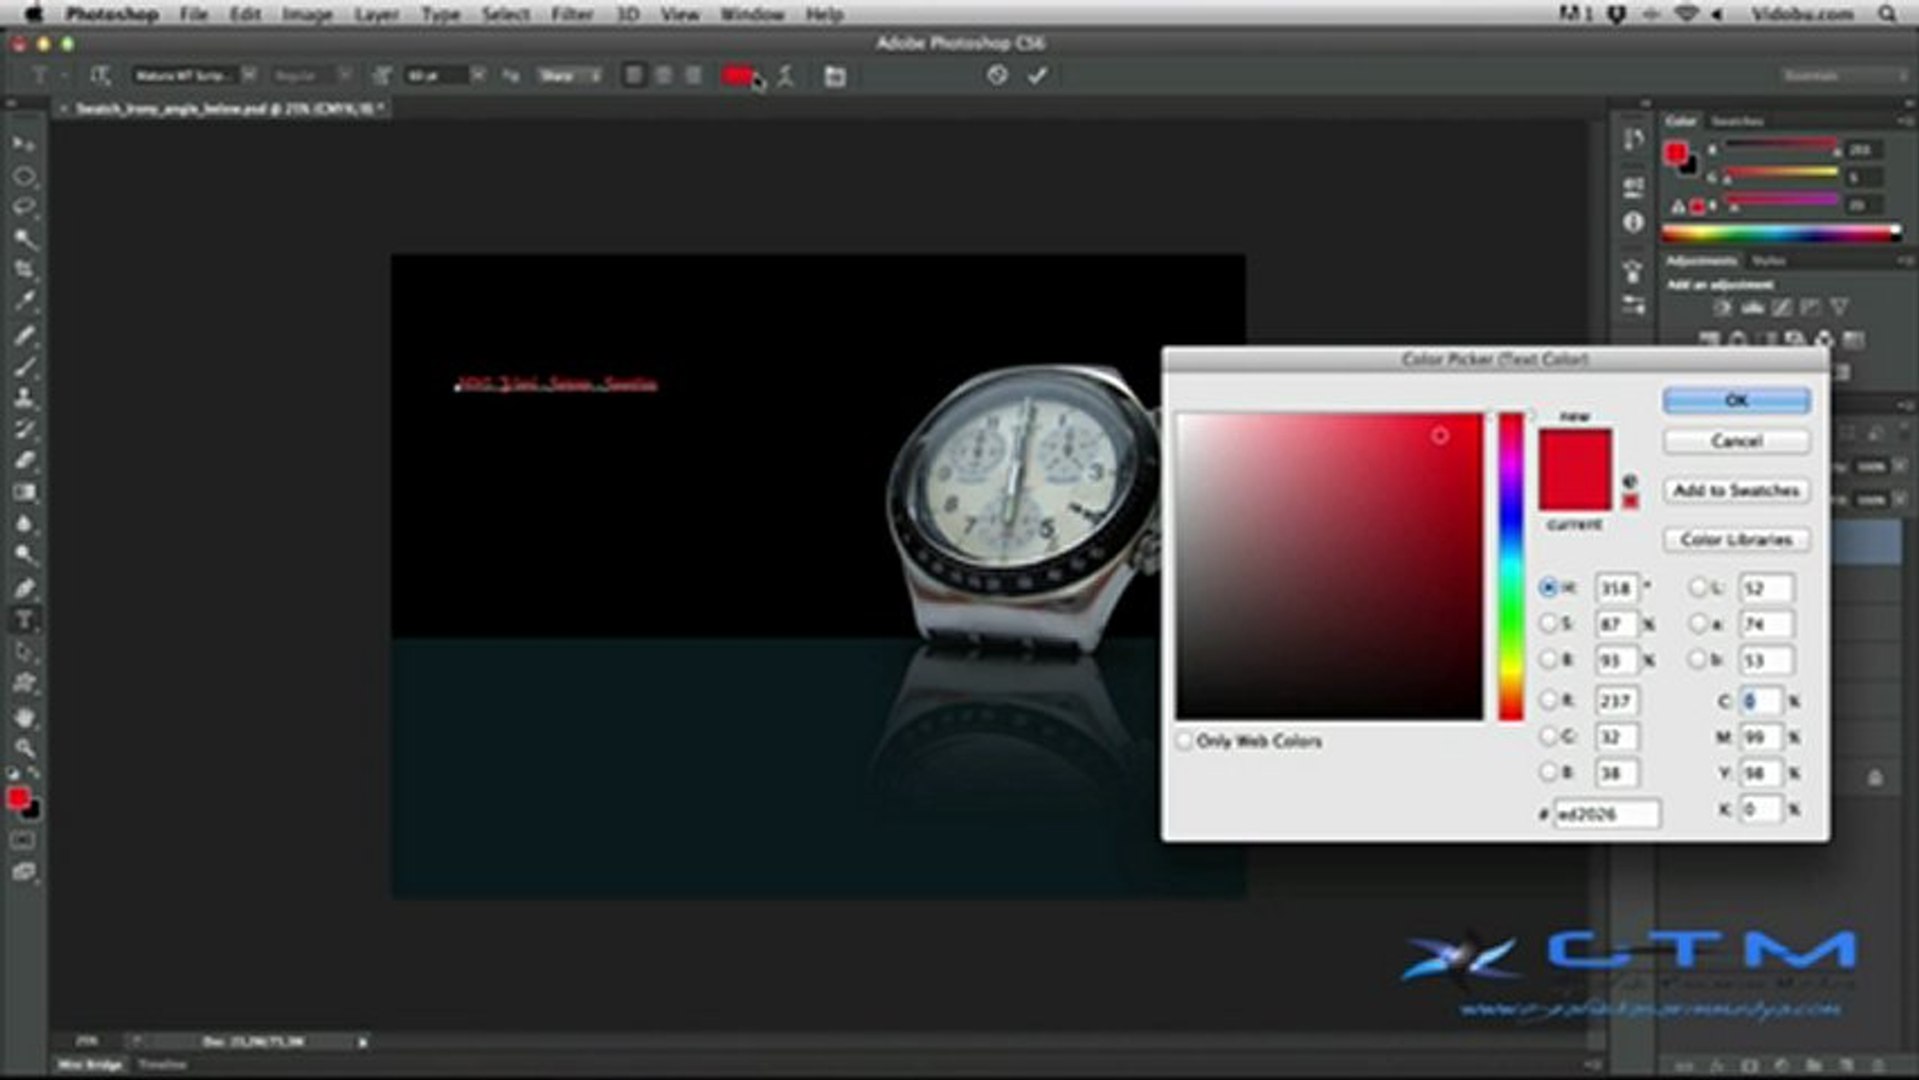Select the Brush tool

click(x=24, y=366)
